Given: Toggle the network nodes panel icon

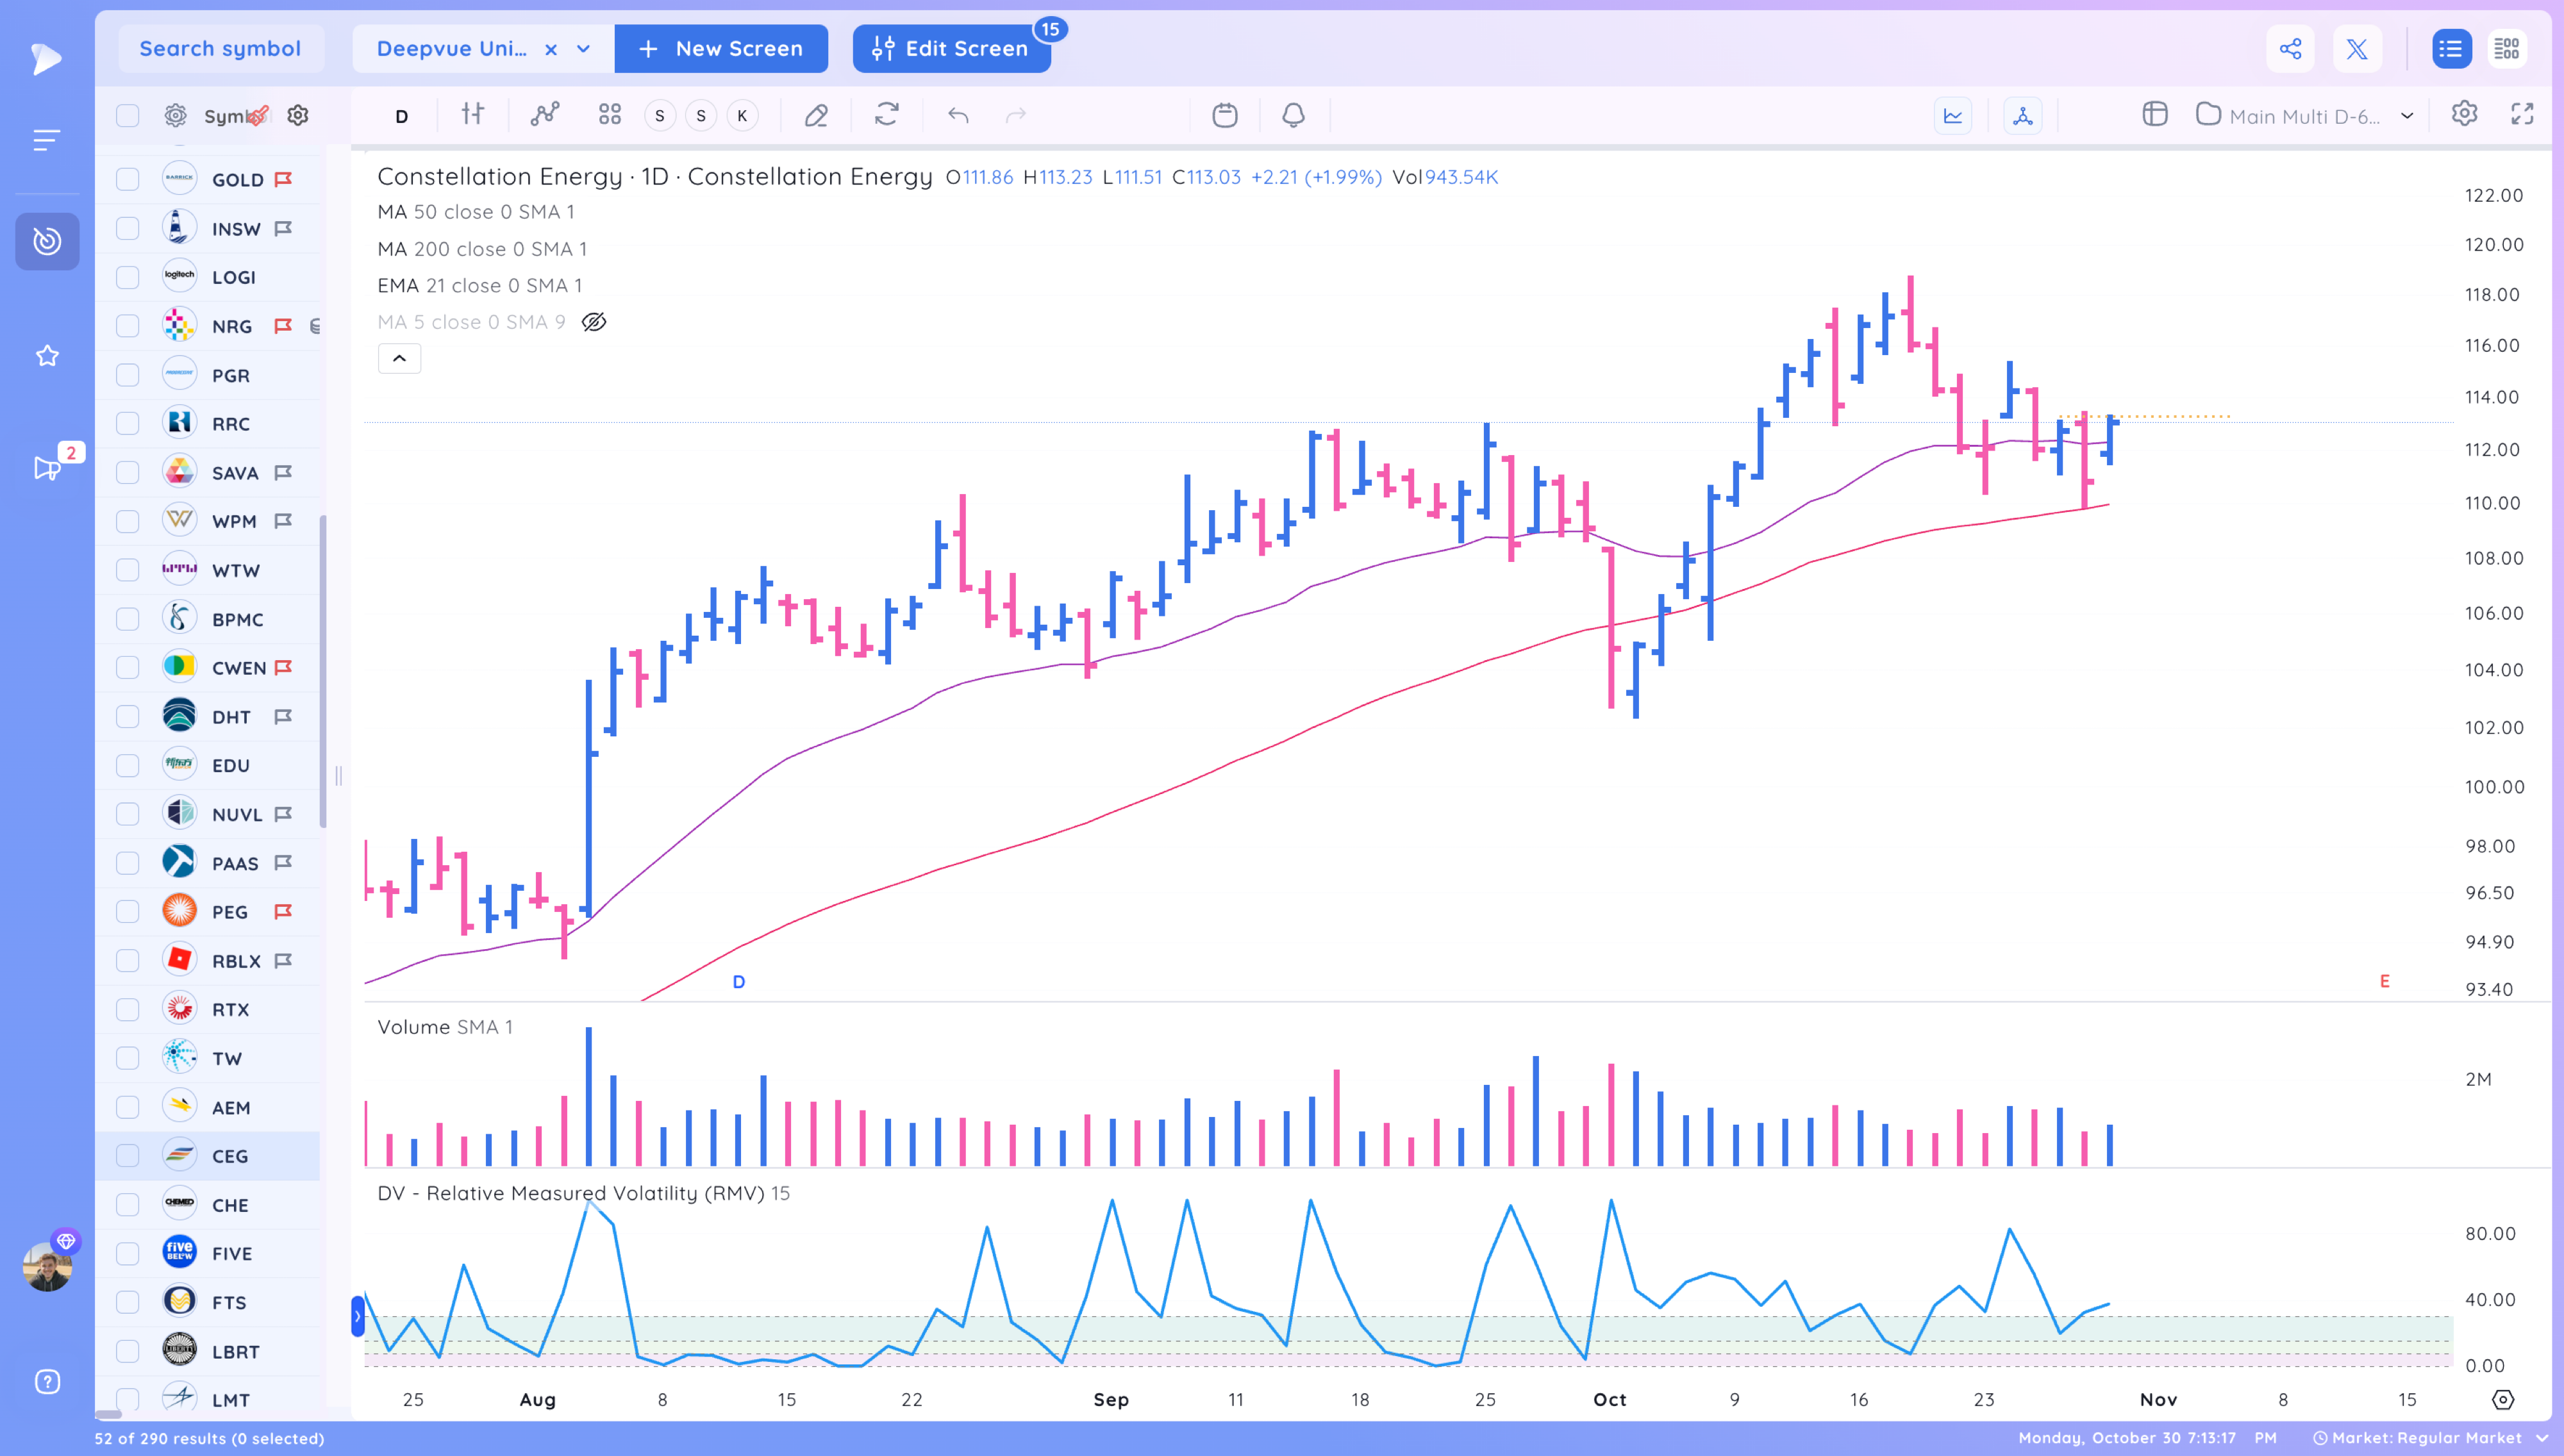Looking at the screenshot, I should coord(2023,116).
